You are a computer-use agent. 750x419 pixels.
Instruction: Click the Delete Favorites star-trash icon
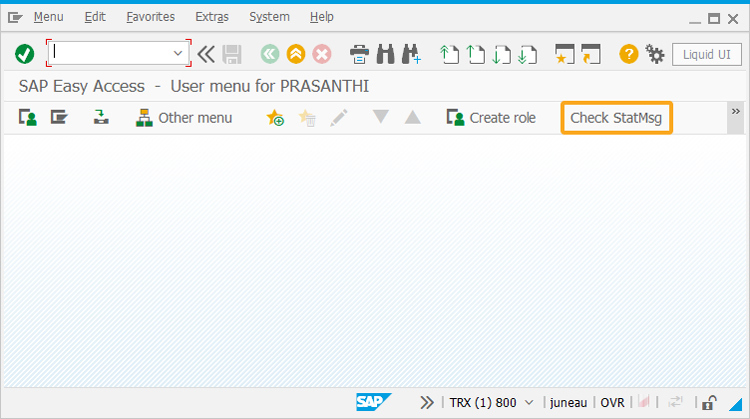tap(307, 118)
